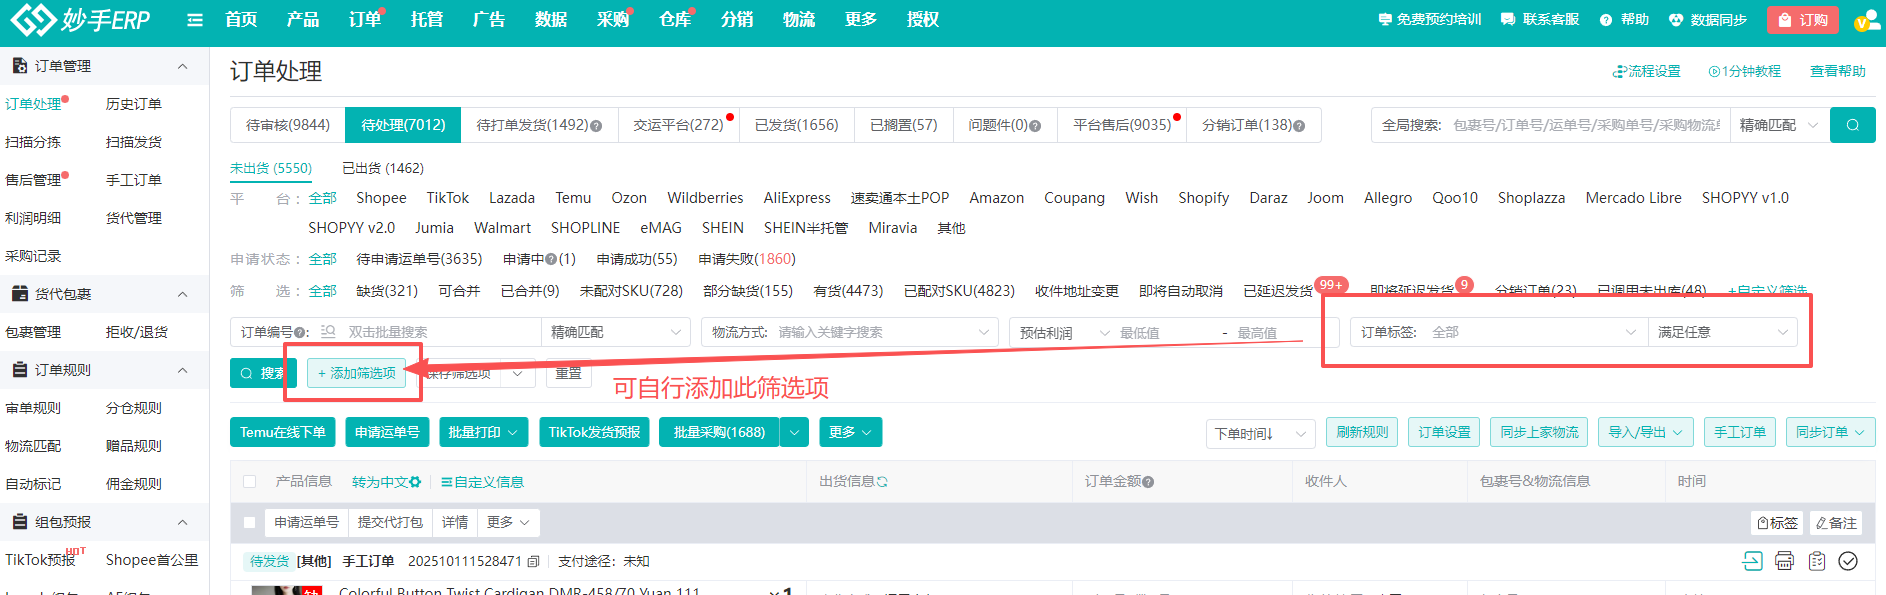The width and height of the screenshot is (1886, 595).
Task: Check the checkbox beside 申请运单号 row
Action: tap(250, 523)
